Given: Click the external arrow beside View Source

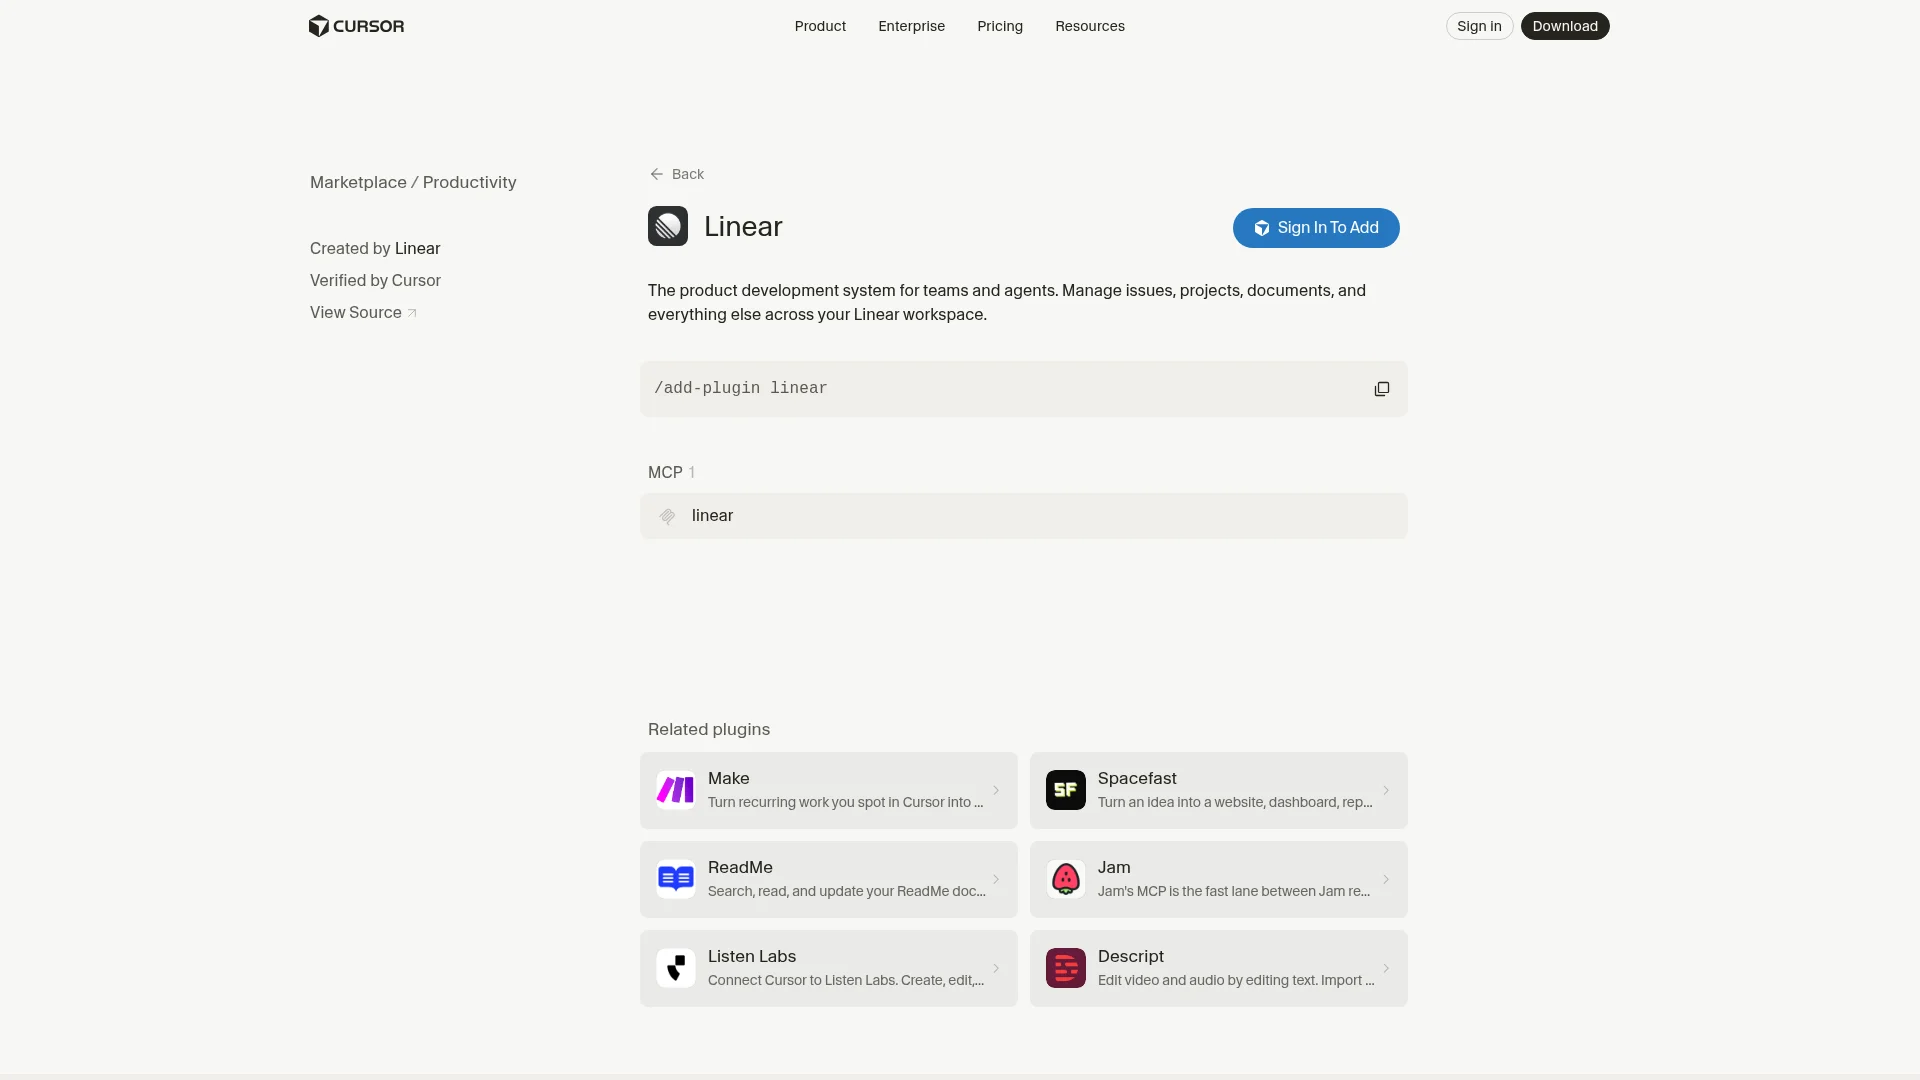Looking at the screenshot, I should [x=412, y=313].
